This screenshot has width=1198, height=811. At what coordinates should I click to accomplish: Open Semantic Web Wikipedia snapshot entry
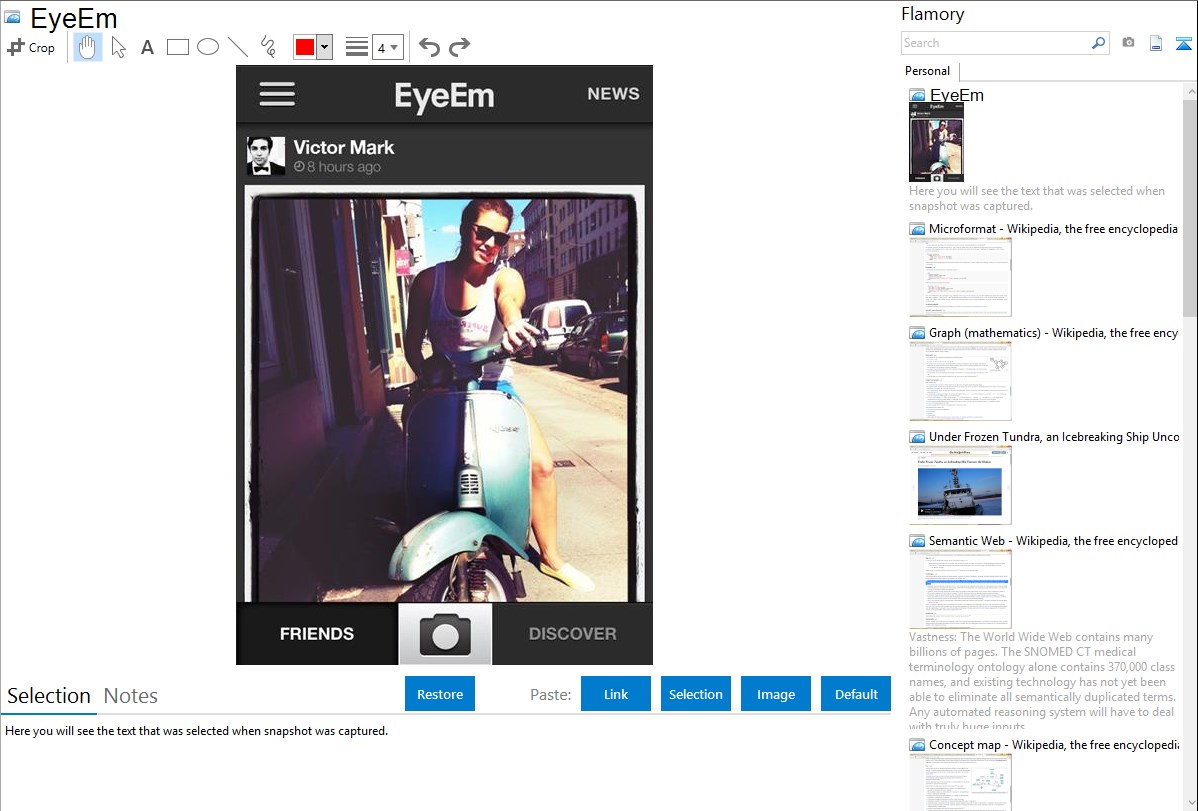click(1053, 540)
